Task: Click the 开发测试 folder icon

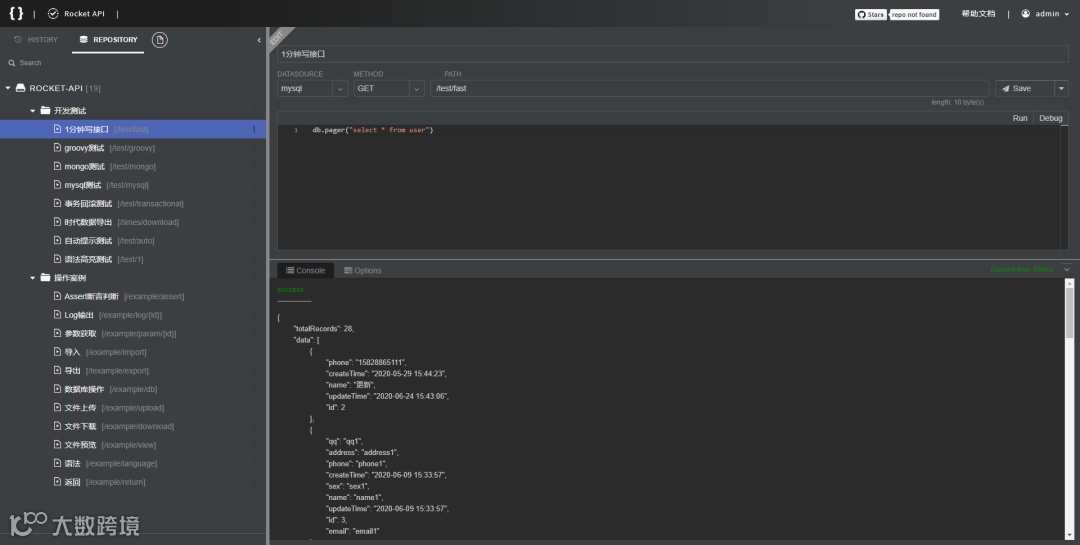Action: tap(45, 110)
